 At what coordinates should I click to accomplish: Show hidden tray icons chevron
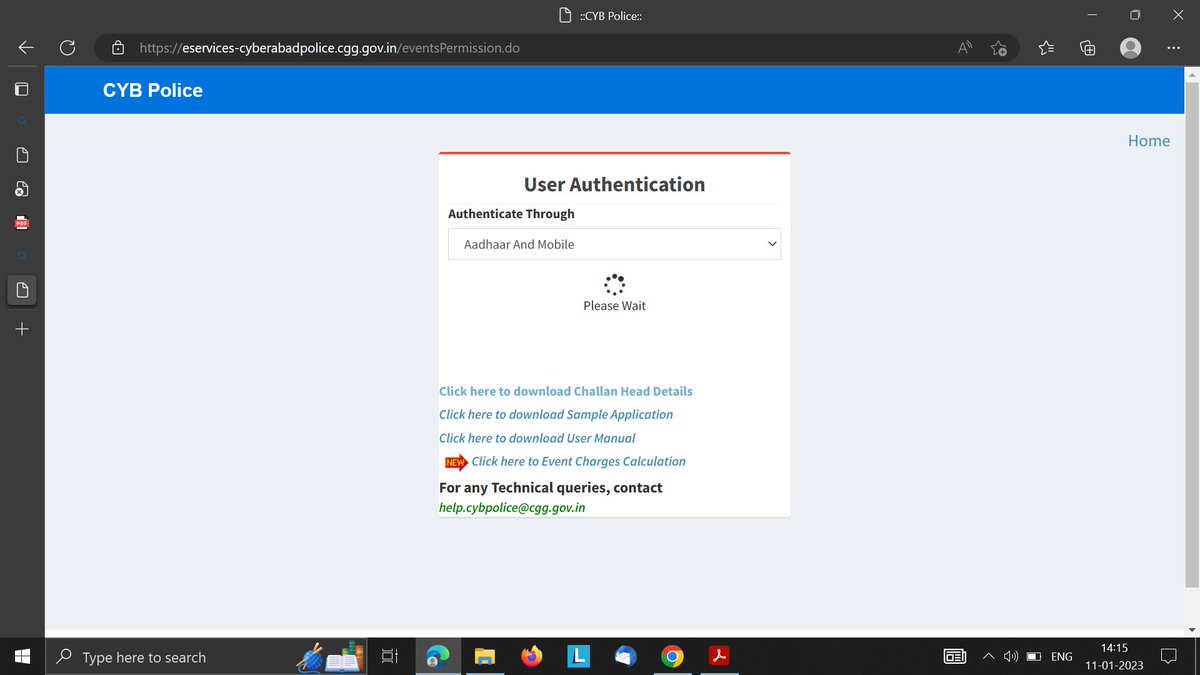click(x=988, y=657)
